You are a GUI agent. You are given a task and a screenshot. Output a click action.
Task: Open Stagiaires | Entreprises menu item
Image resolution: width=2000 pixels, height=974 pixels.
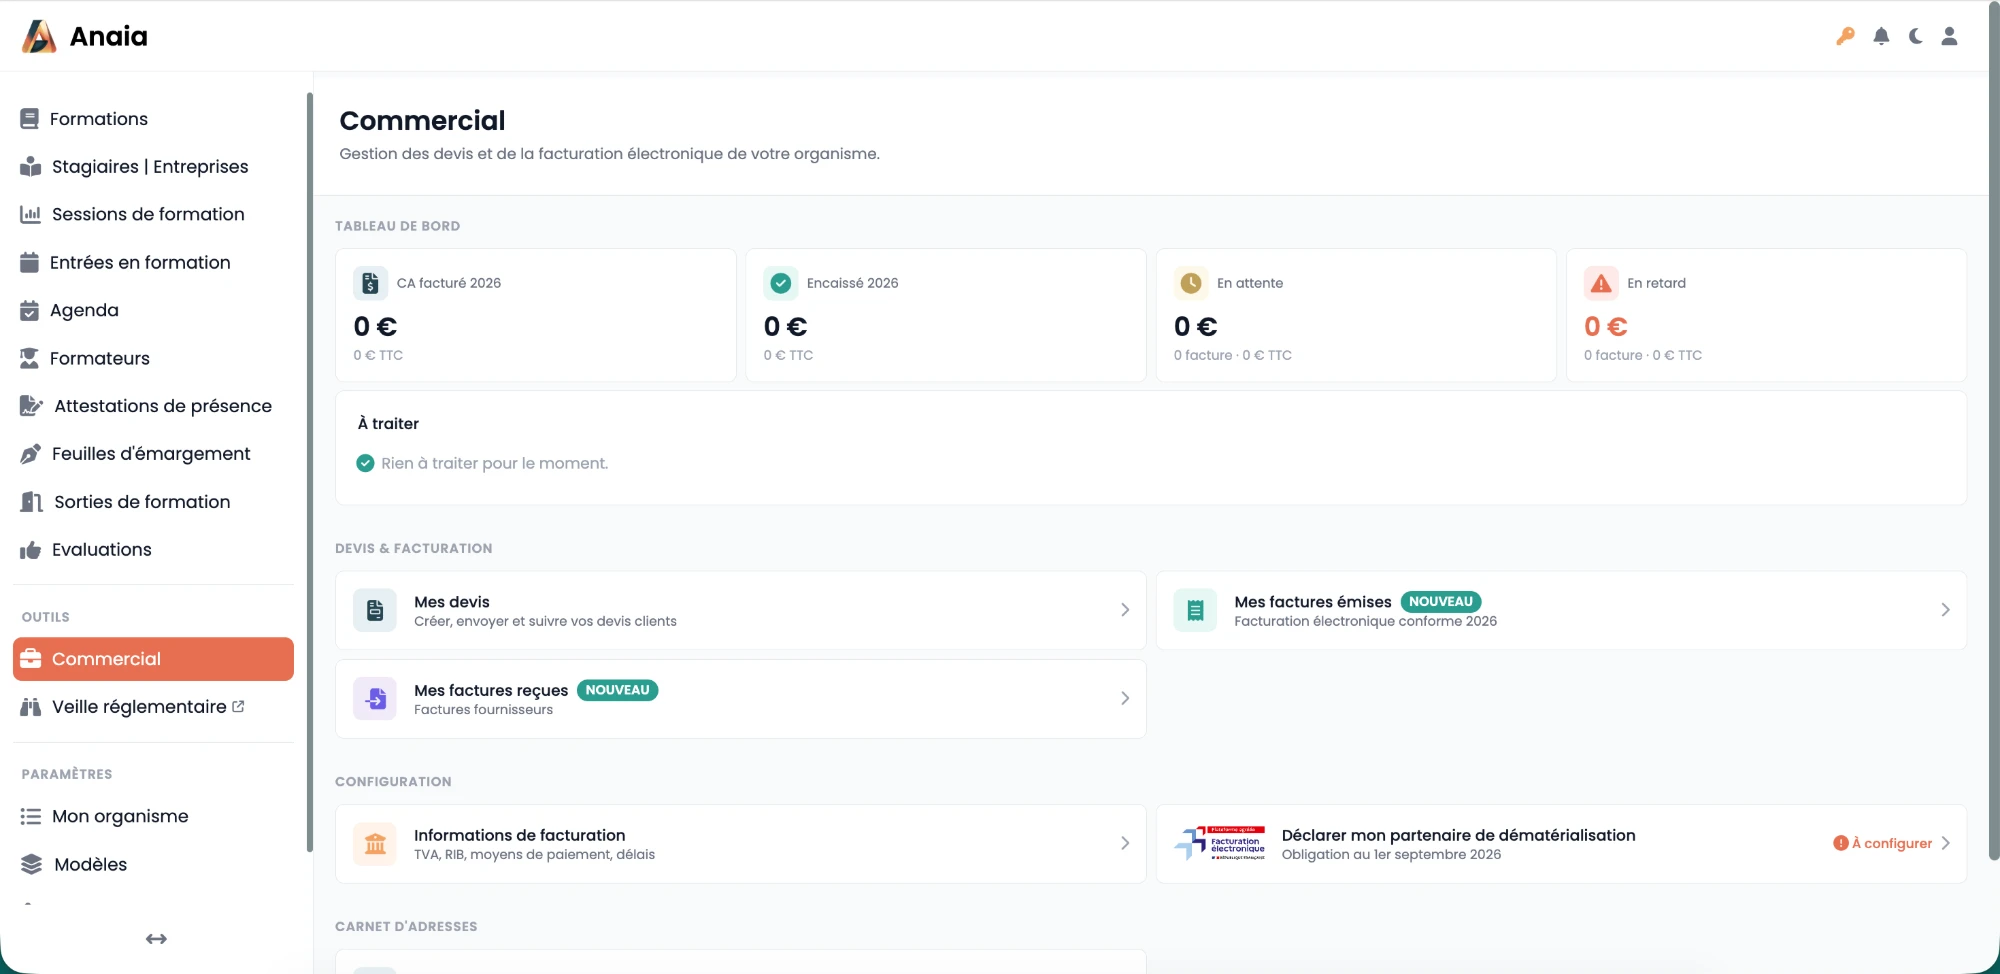(x=153, y=167)
